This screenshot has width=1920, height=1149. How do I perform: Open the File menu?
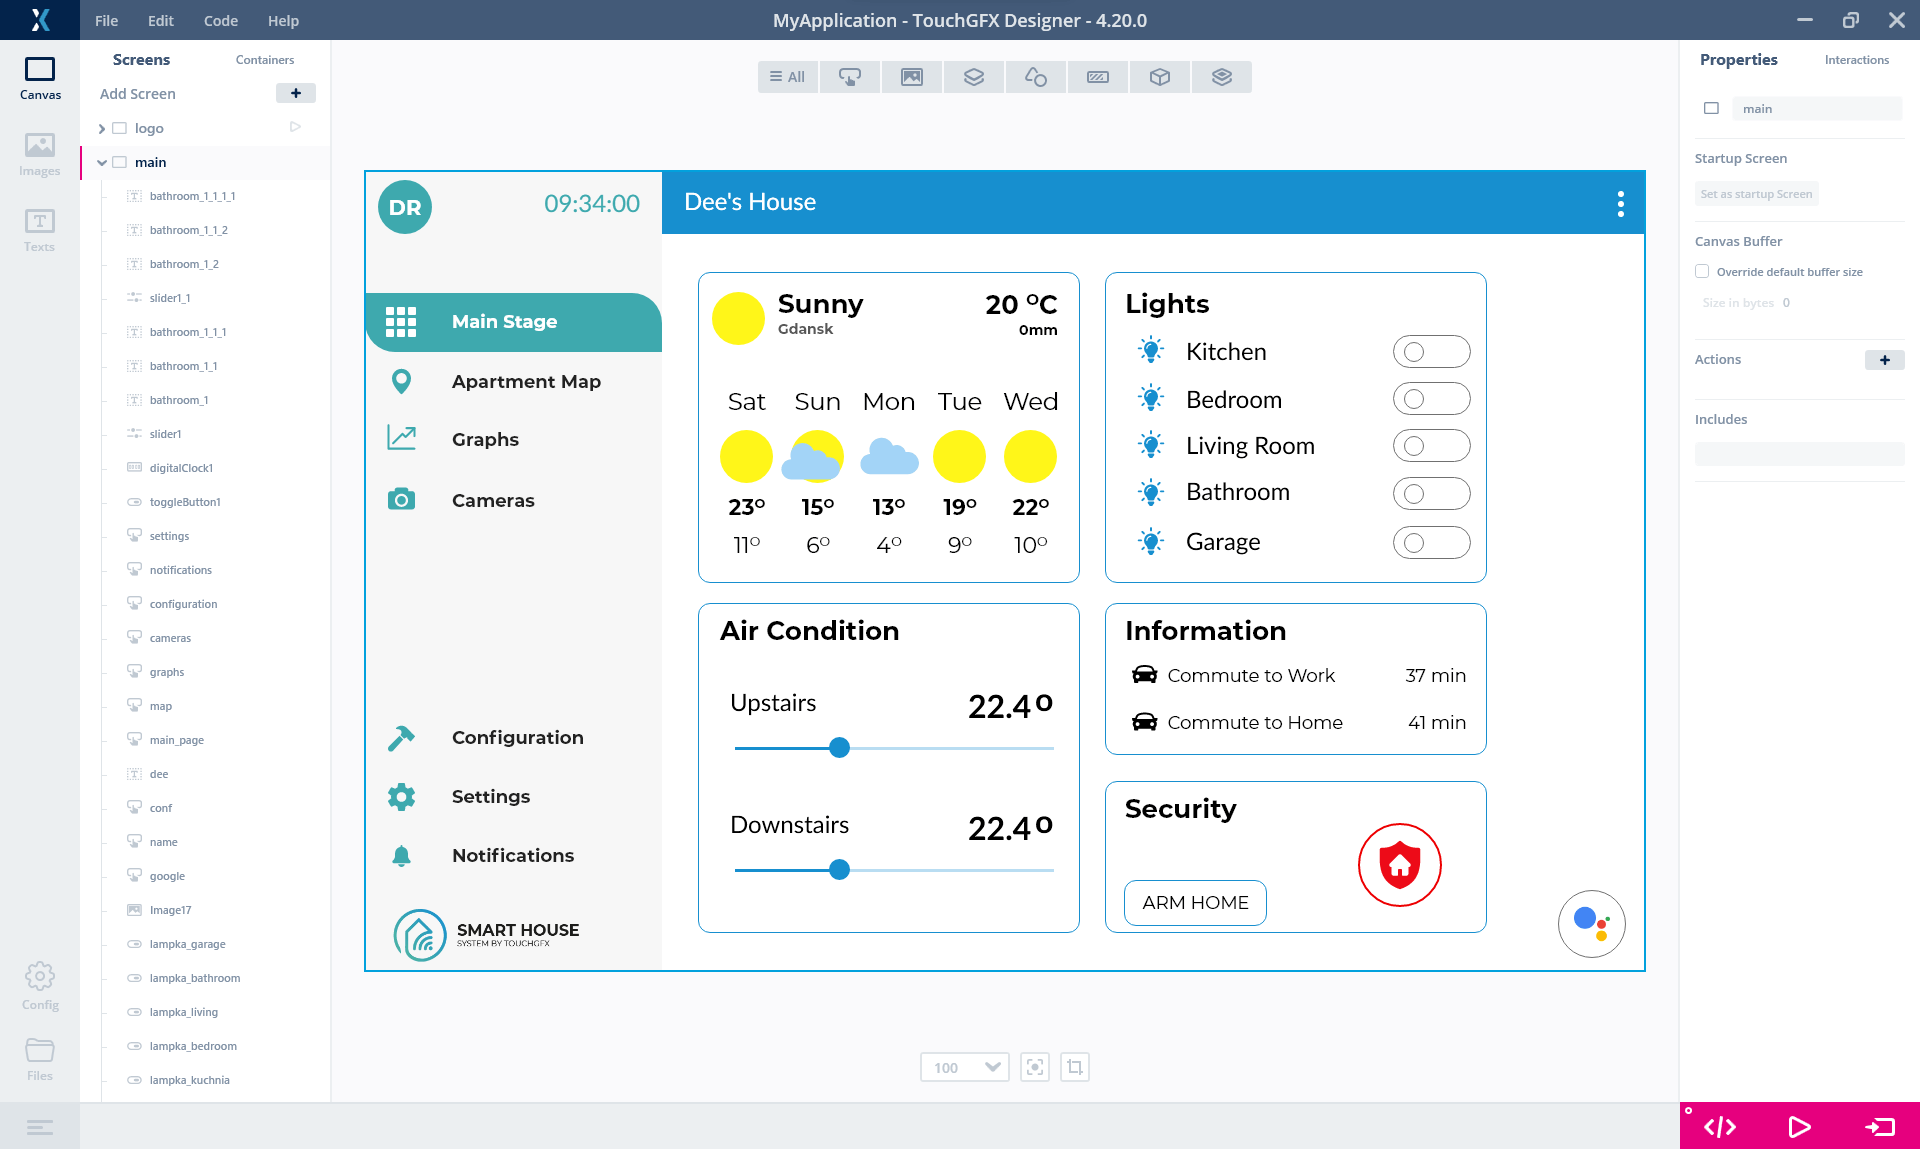tap(106, 20)
